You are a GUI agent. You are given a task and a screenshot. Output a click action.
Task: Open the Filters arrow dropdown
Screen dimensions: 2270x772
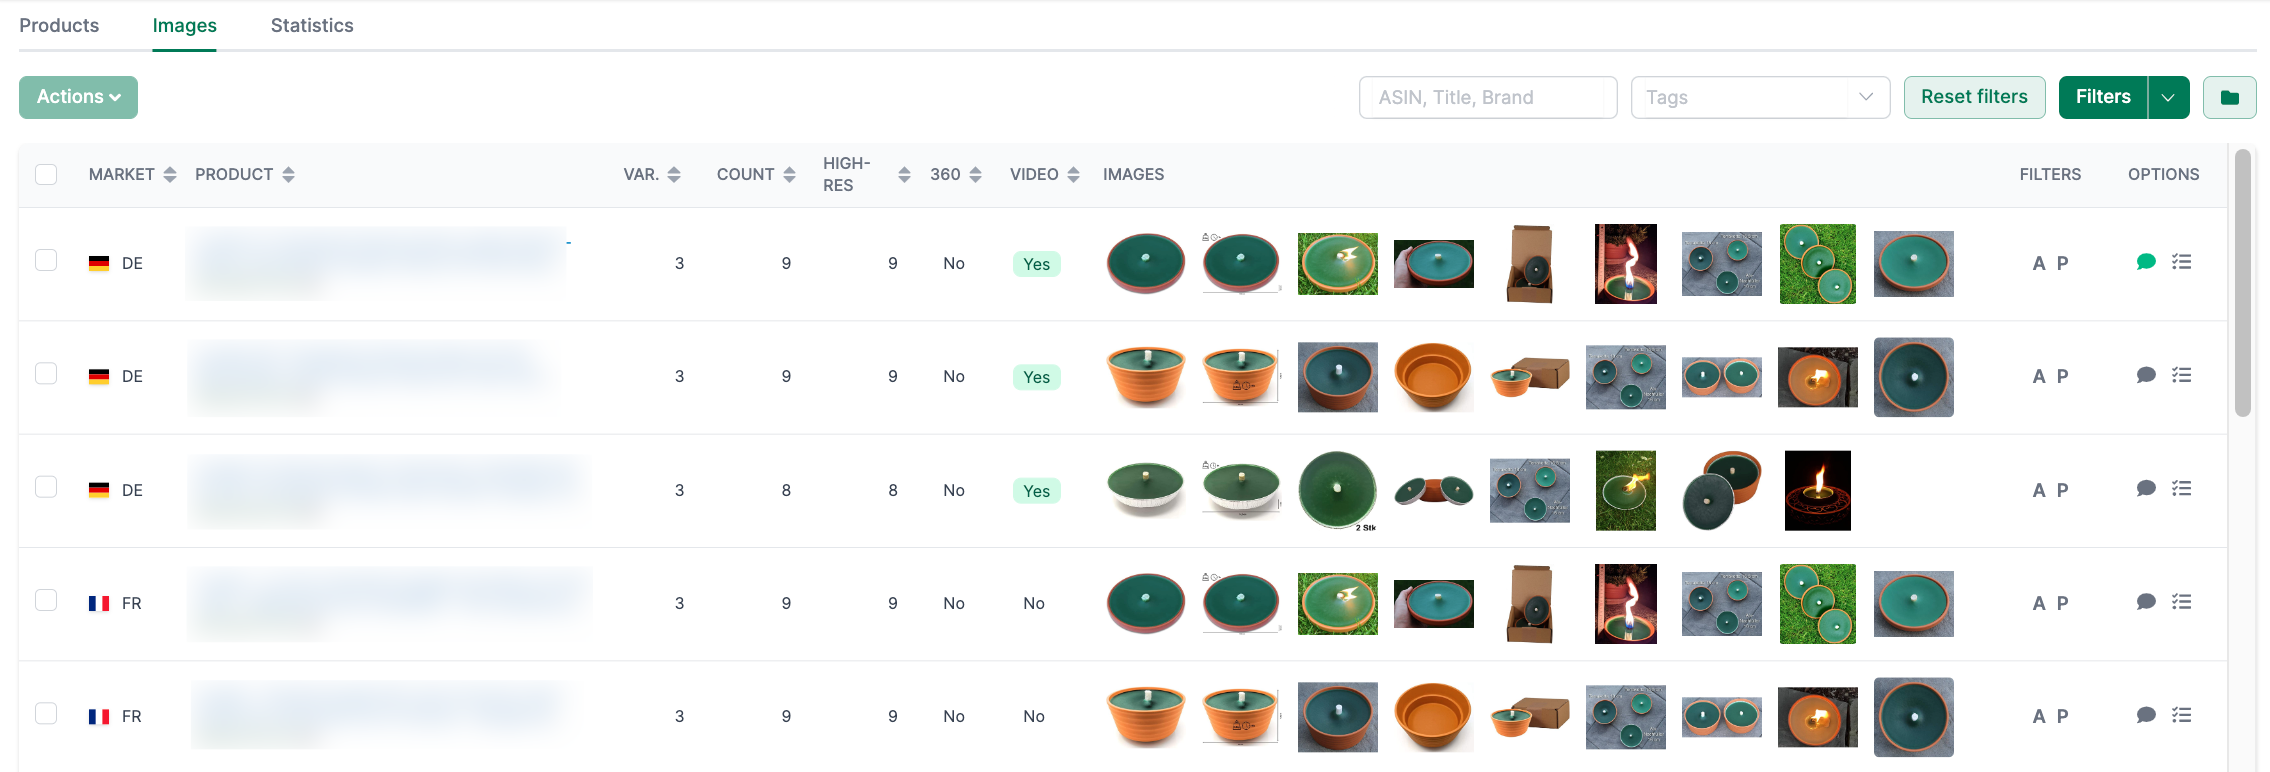coord(2168,97)
